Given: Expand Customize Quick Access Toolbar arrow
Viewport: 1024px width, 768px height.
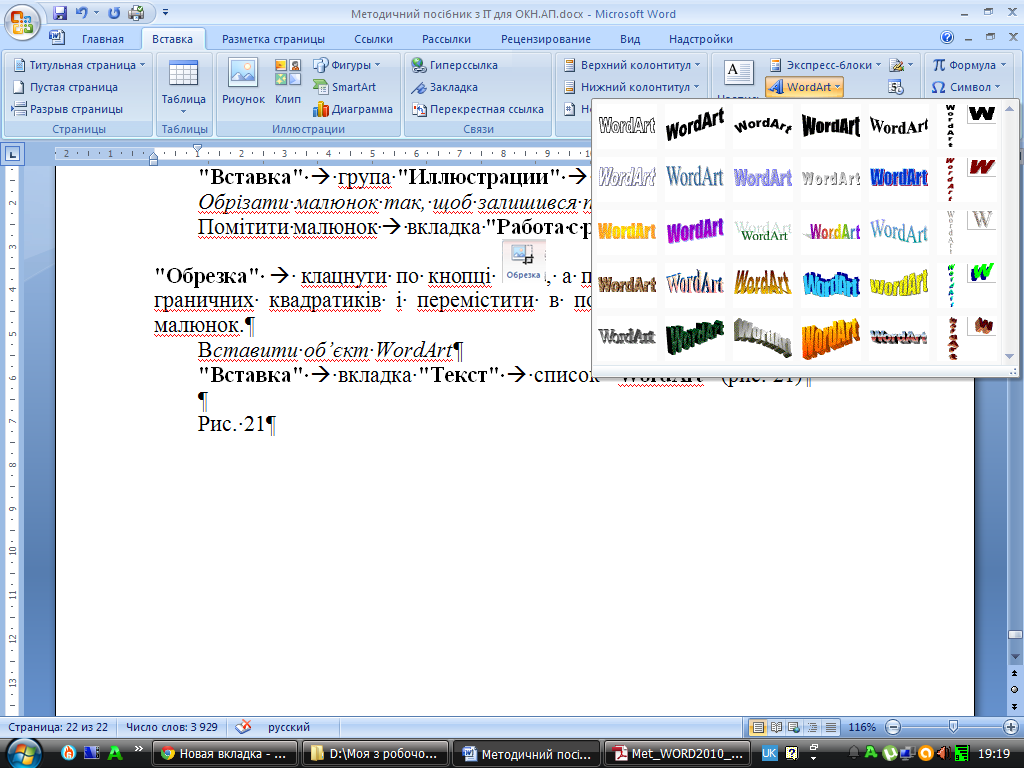Looking at the screenshot, I should coord(165,12).
